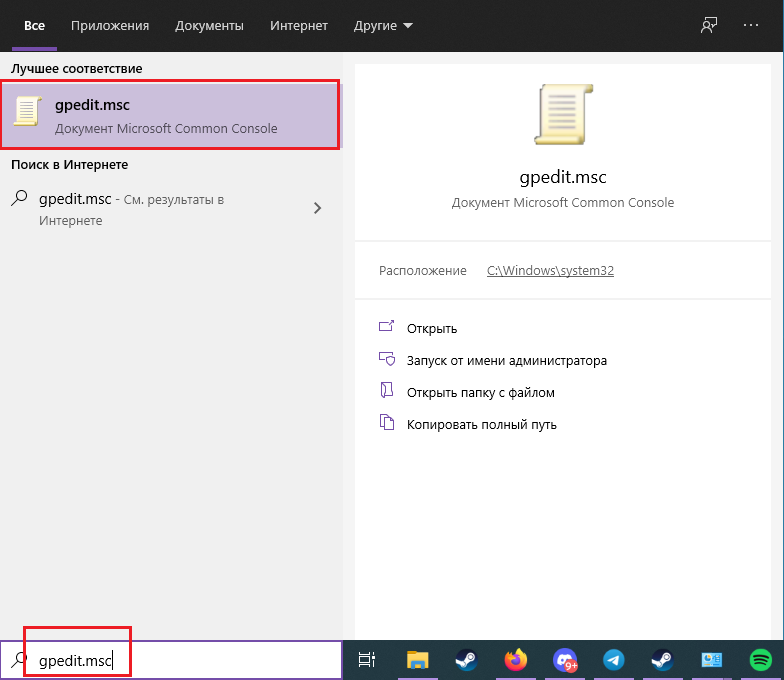Switch to the Все tab
The width and height of the screenshot is (784, 680).
click(34, 26)
